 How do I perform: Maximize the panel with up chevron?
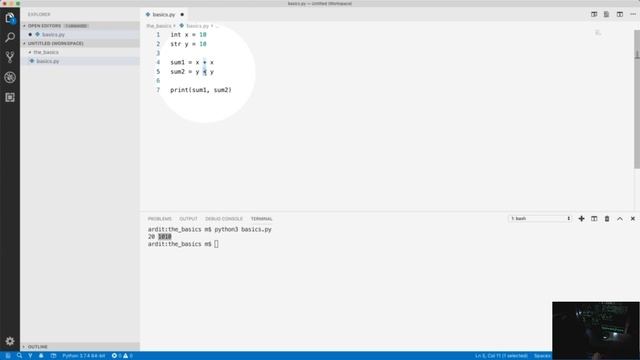click(x=620, y=219)
